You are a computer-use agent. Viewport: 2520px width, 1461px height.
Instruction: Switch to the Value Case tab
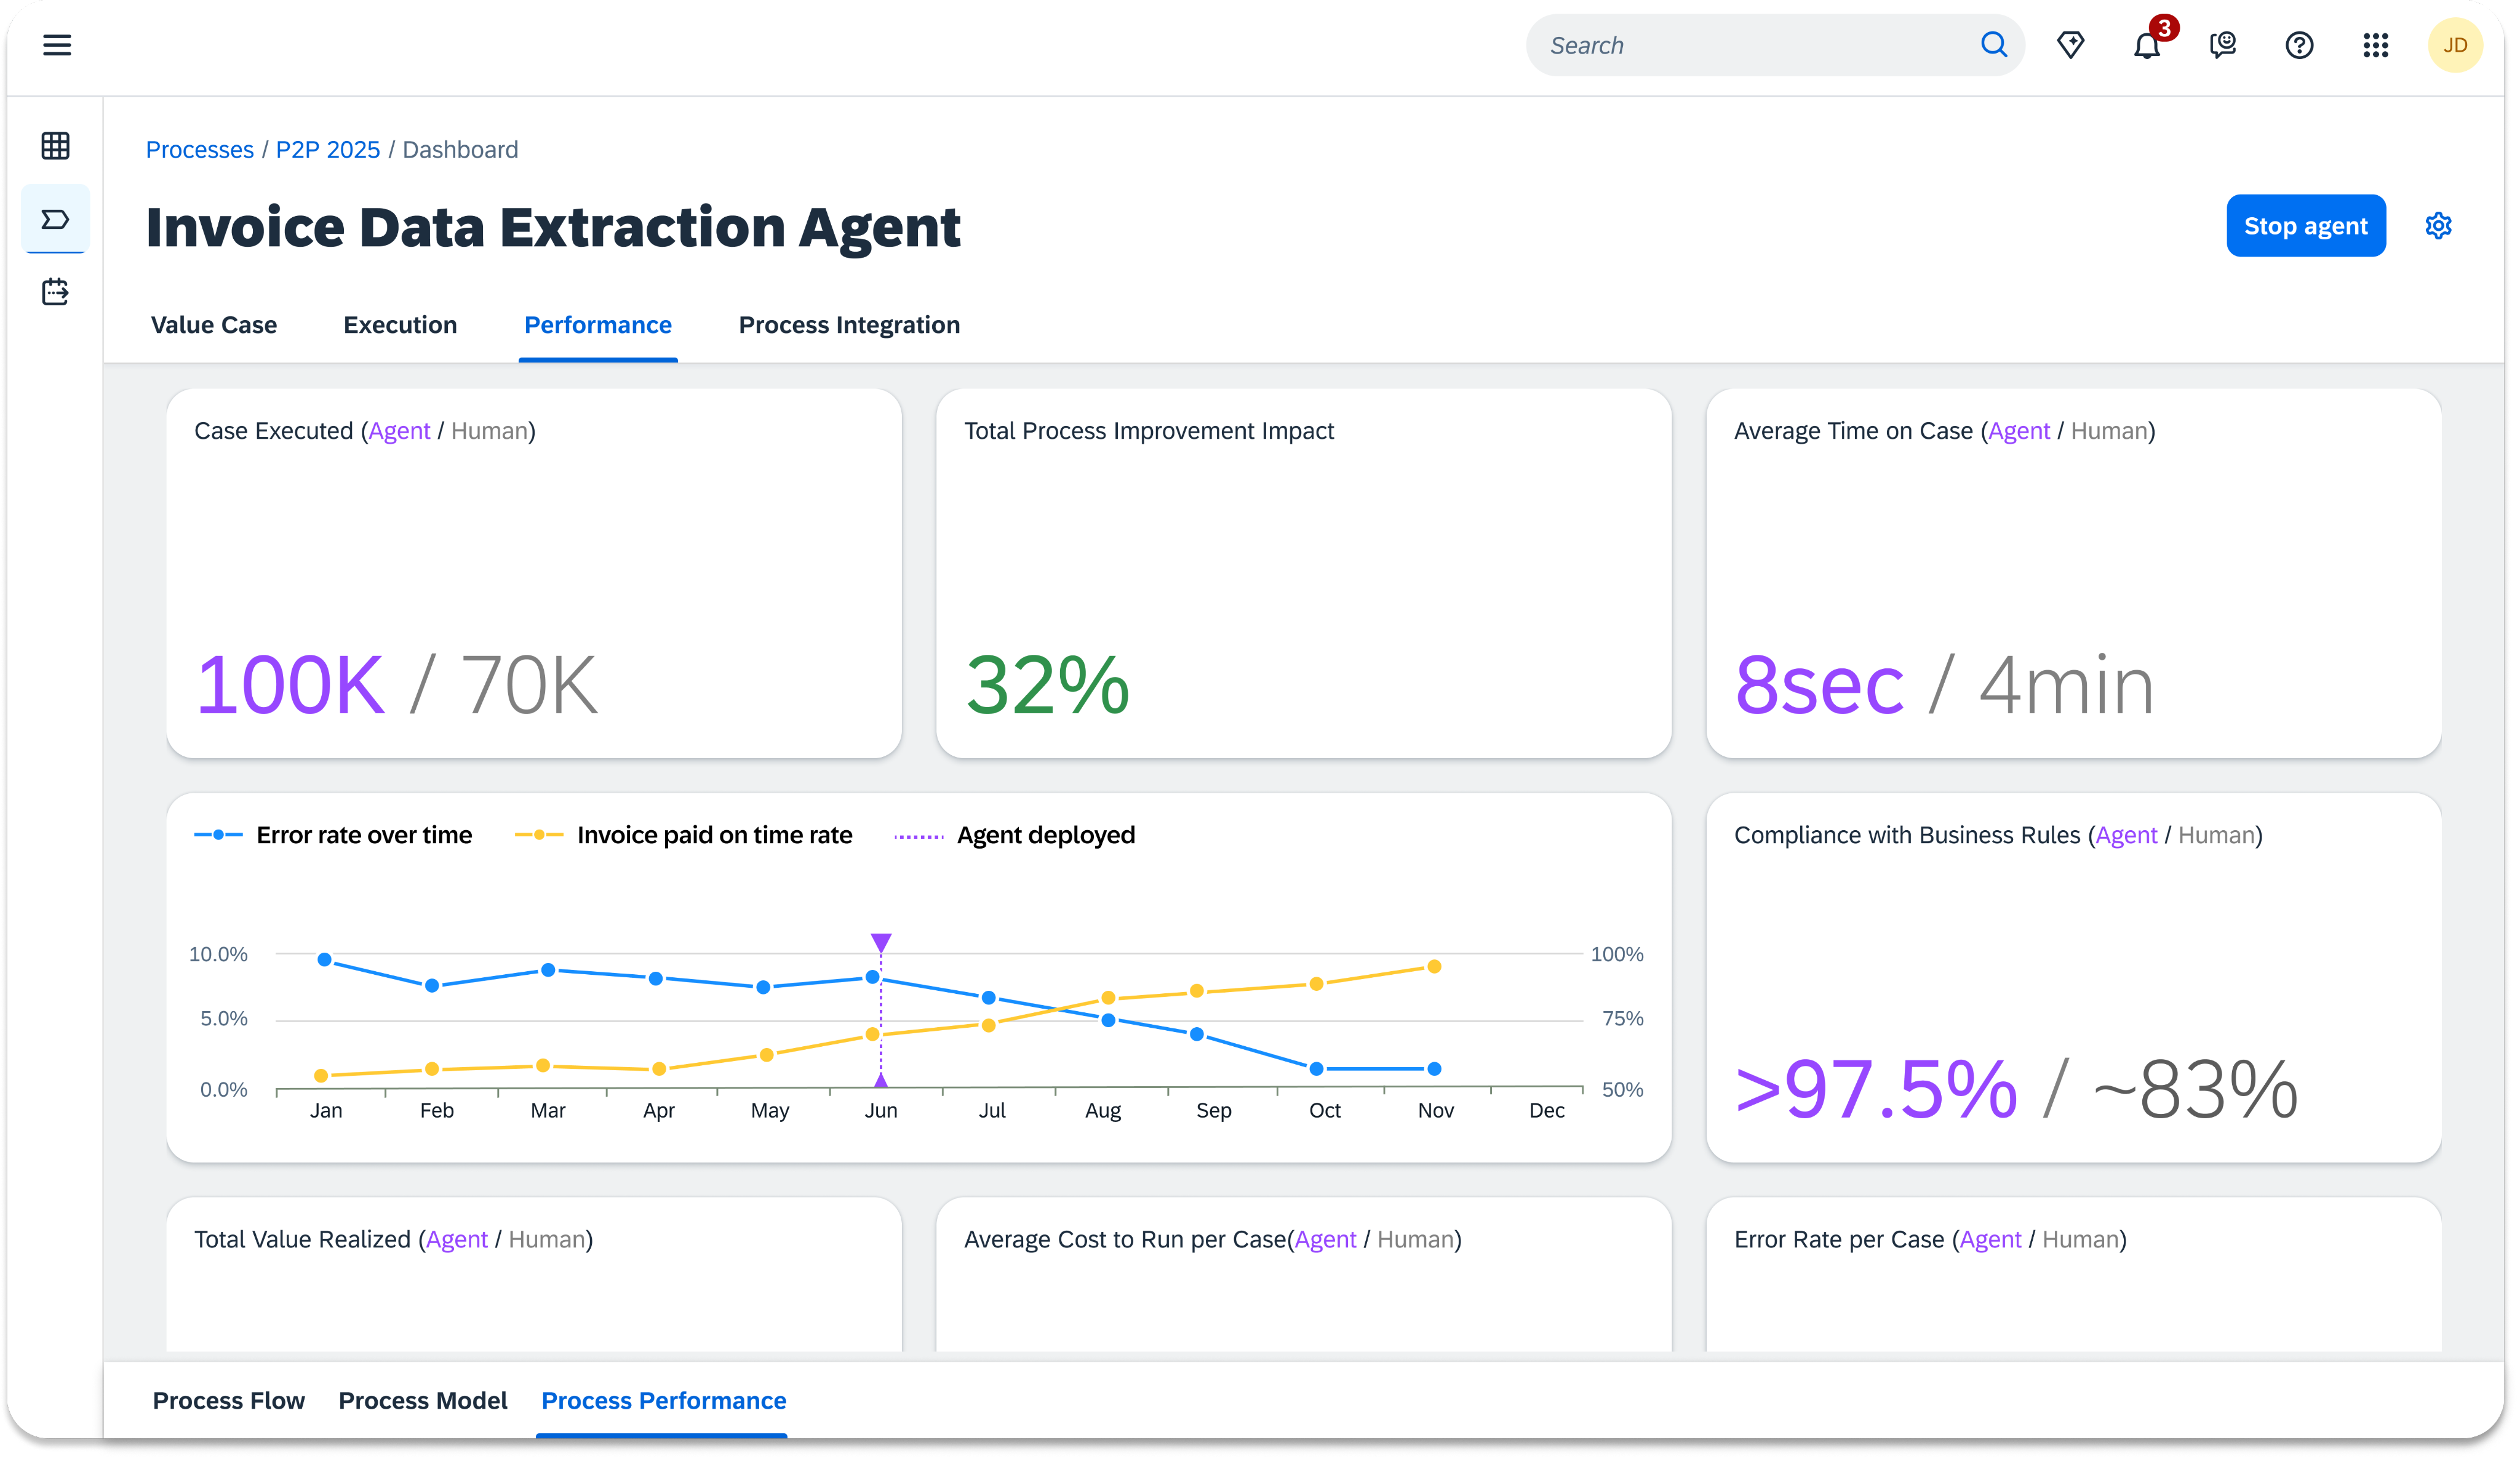point(214,325)
